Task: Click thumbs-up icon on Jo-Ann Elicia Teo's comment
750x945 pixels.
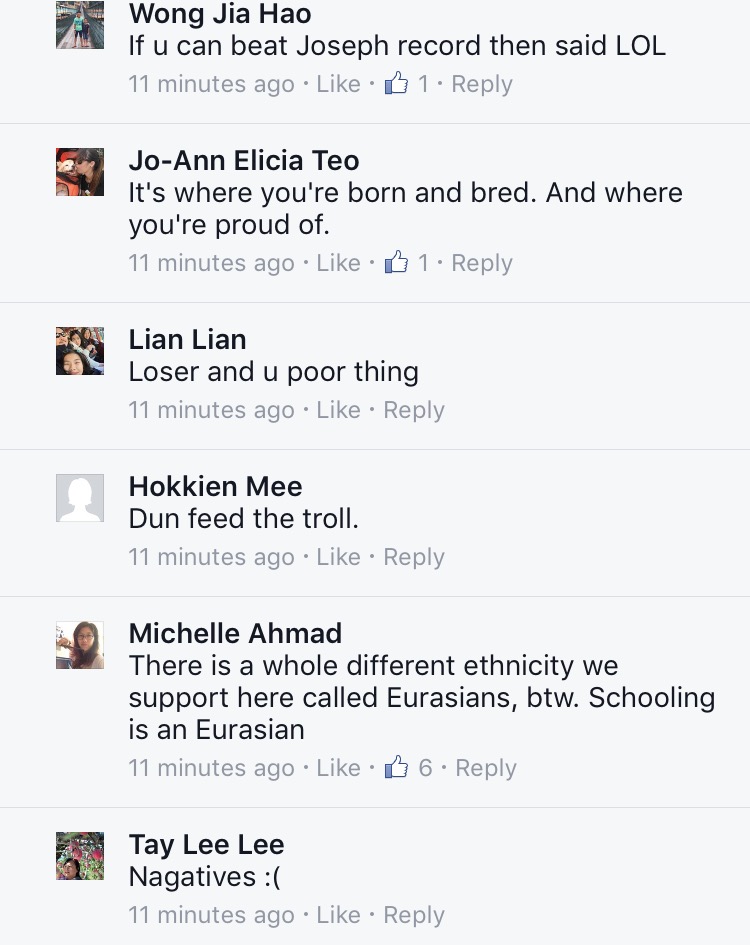Action: coord(397,263)
